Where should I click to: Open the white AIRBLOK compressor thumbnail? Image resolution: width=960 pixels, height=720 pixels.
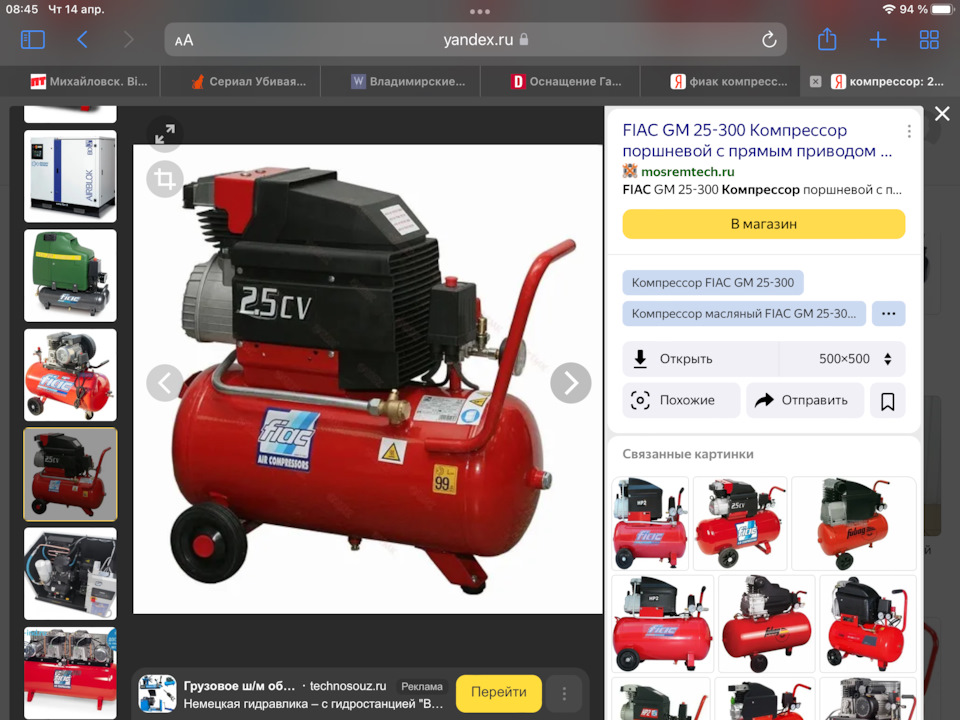(70, 176)
